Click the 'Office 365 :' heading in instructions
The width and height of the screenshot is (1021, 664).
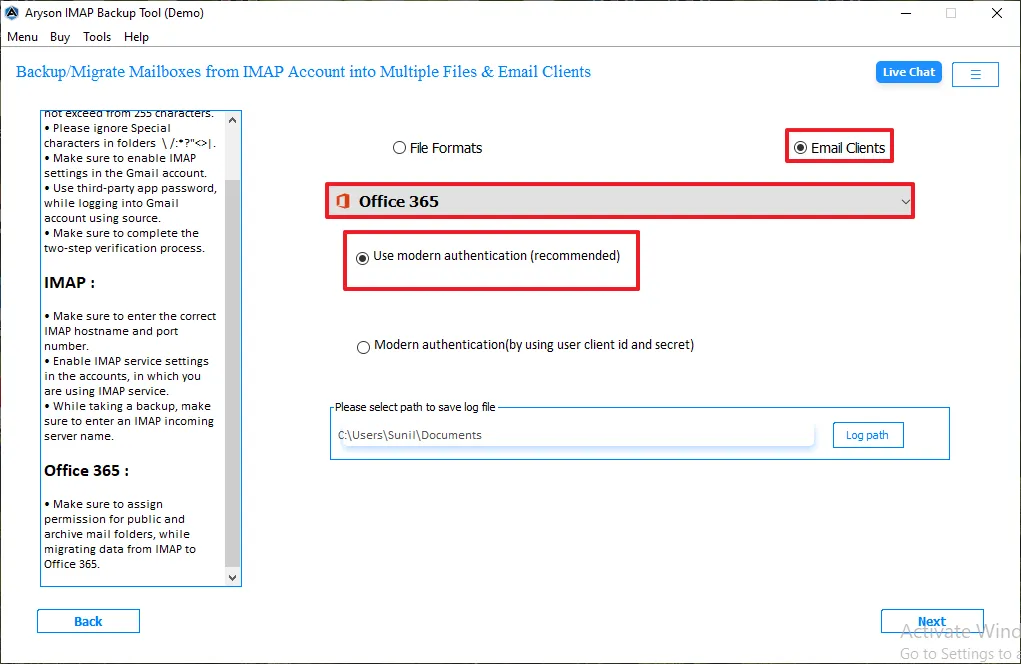[x=87, y=471]
